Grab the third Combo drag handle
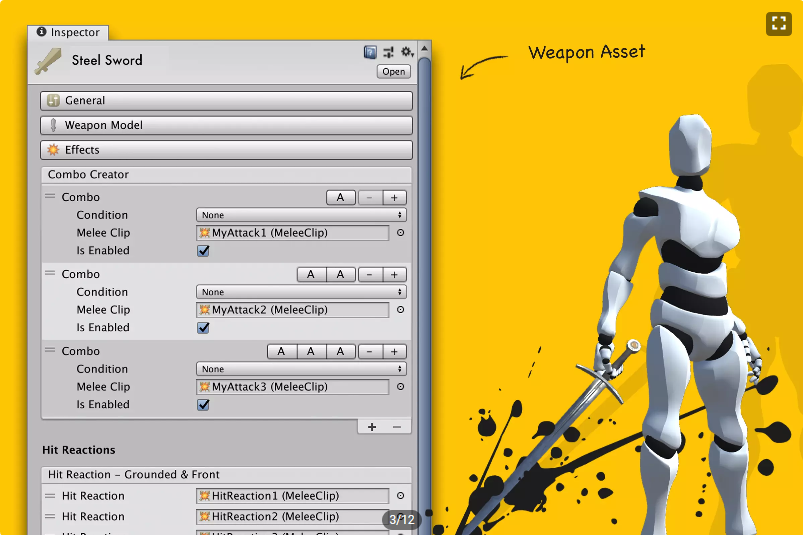This screenshot has width=803, height=535. 50,350
